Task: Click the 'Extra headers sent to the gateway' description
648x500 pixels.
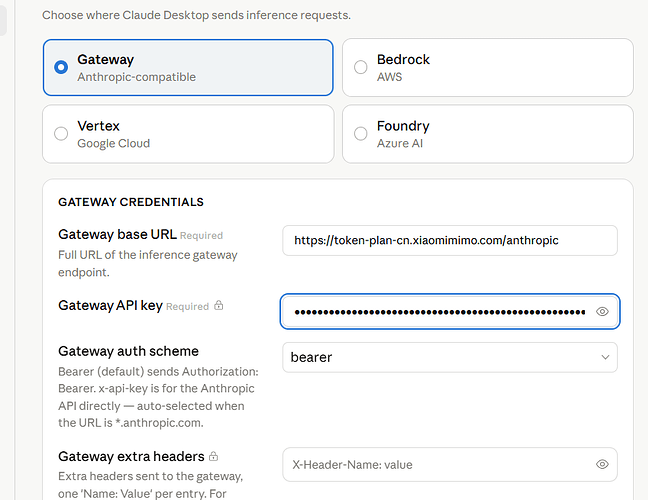Action: tap(151, 485)
